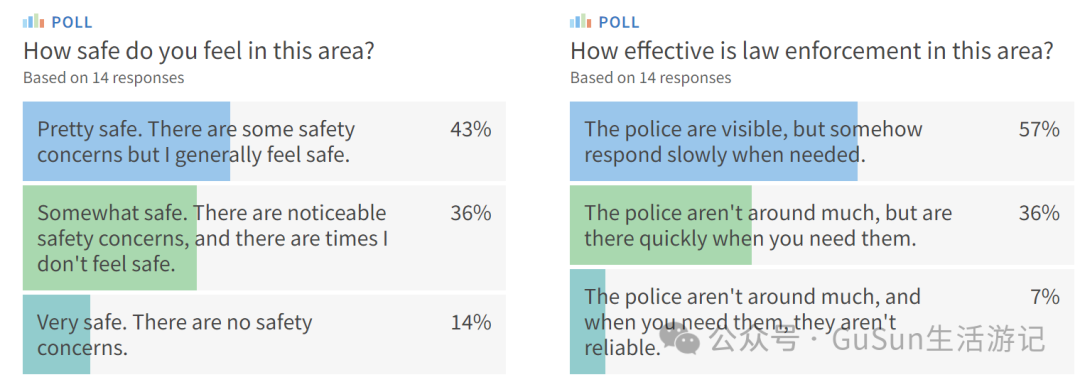Choose 'police are there quickly when needed' option

point(822,225)
